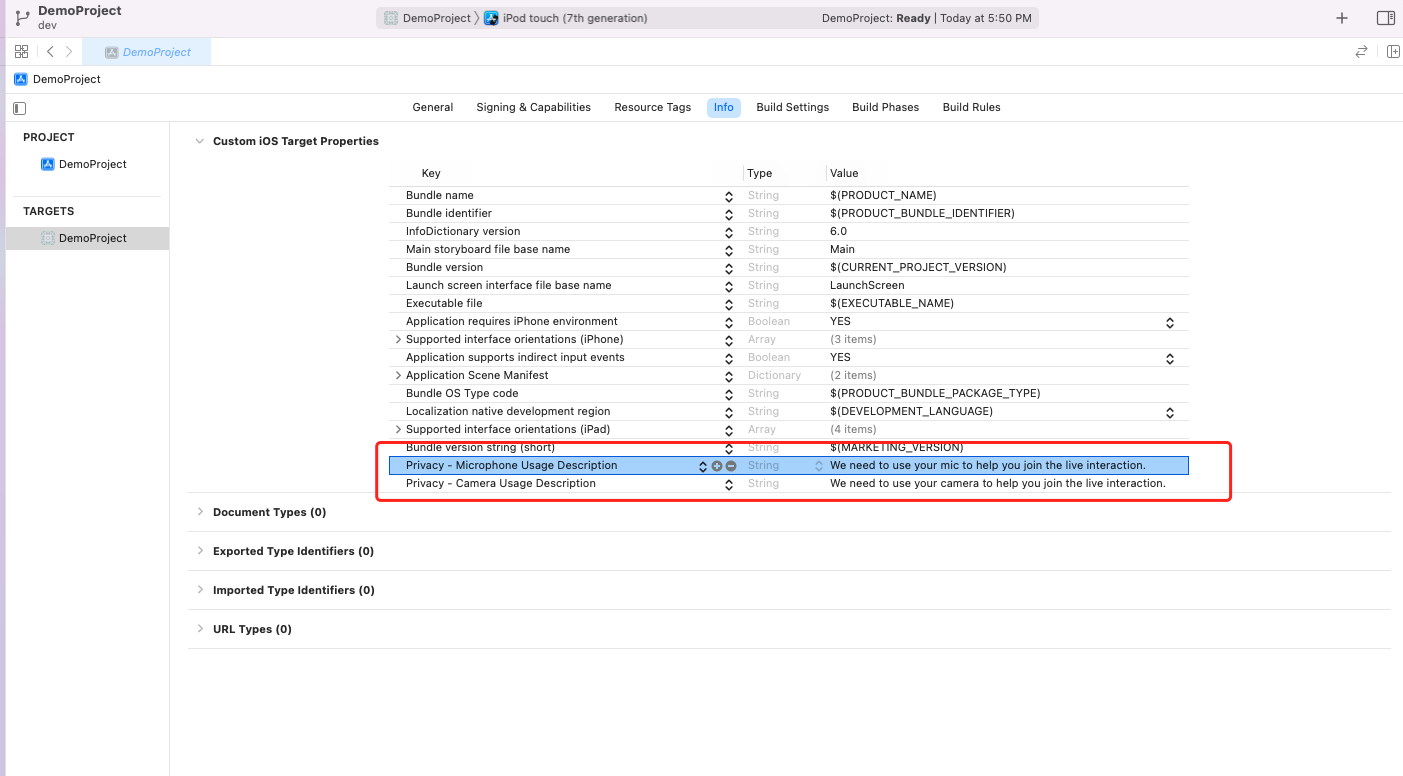Add an editor with the split-editor icon
The image size is (1403, 776).
click(x=1394, y=51)
